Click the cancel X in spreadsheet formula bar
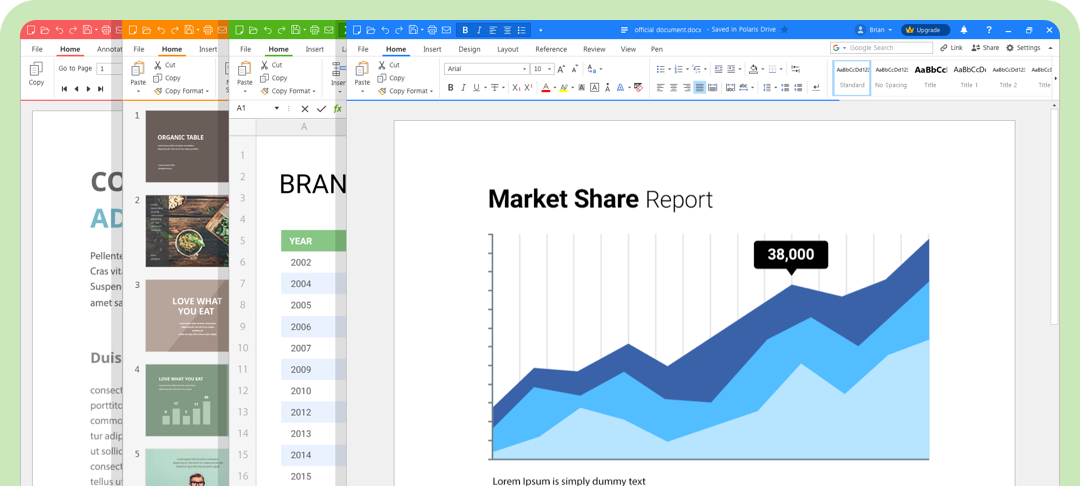 304,109
